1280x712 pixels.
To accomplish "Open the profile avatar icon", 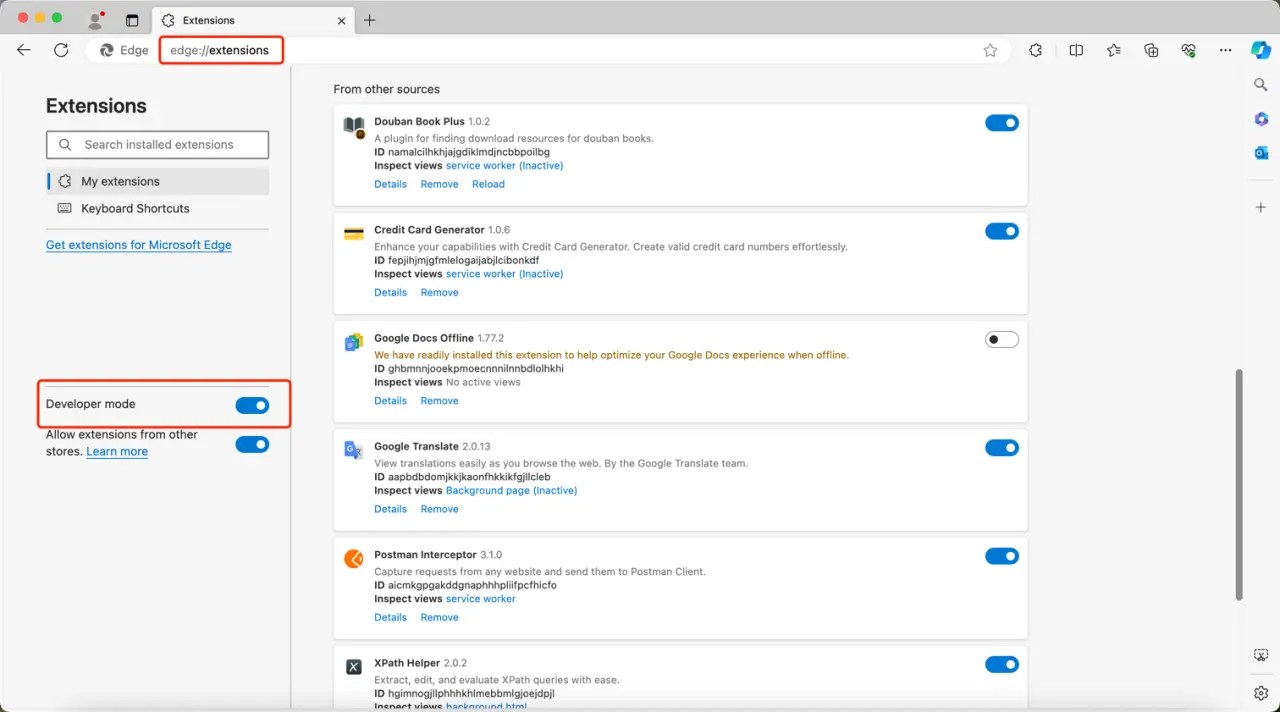I will coord(96,20).
